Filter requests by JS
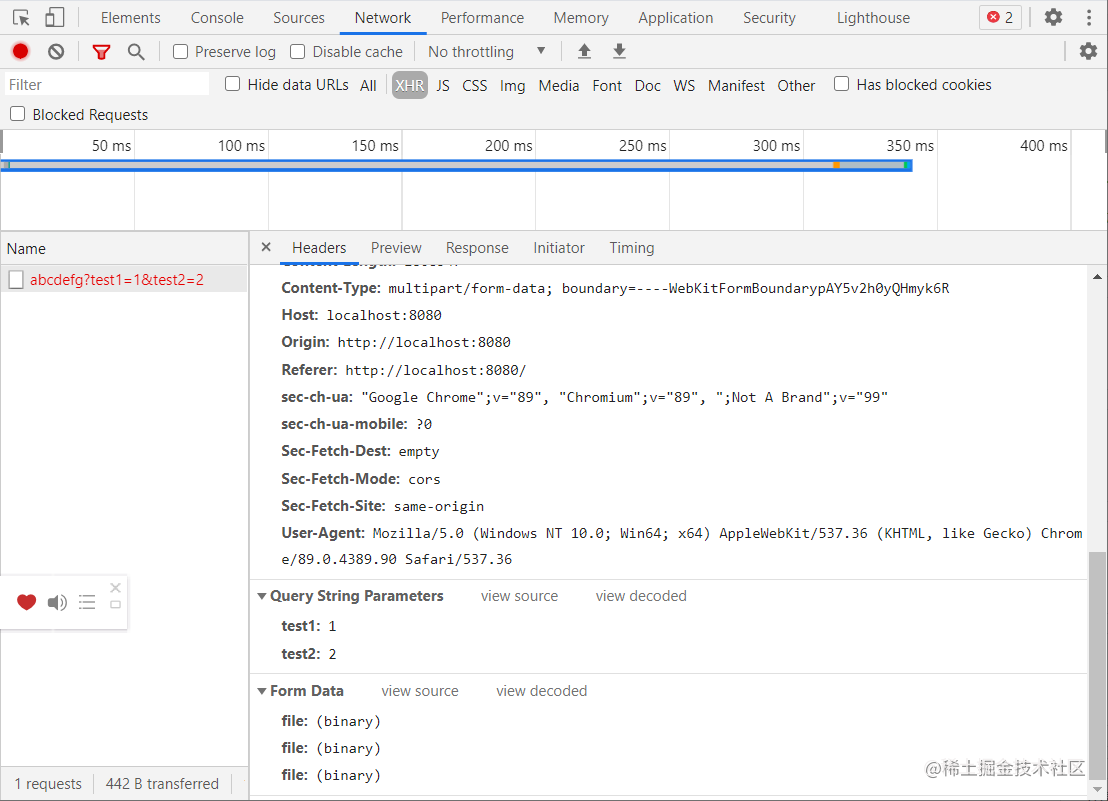Viewport: 1108px width, 801px height. coord(443,85)
